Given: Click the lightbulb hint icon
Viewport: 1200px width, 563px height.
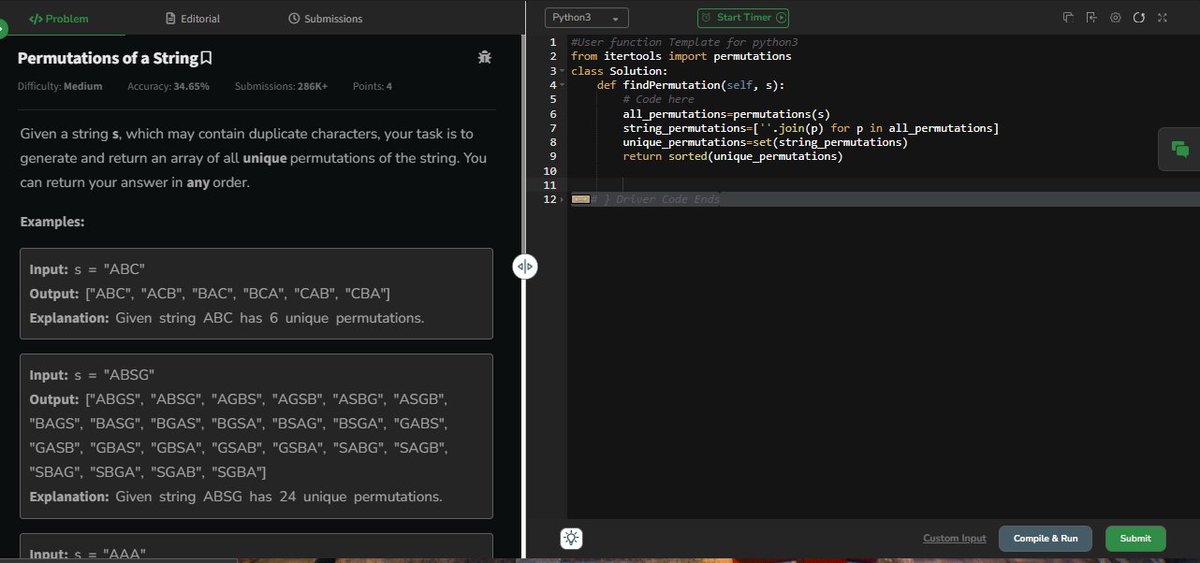Looking at the screenshot, I should (x=571, y=538).
